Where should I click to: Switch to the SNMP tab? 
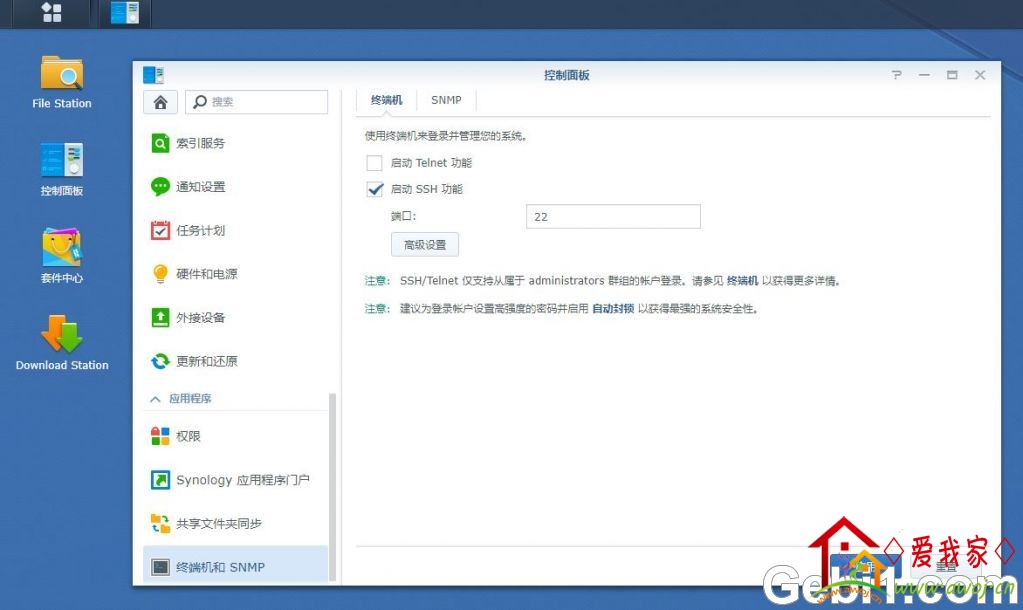[x=446, y=101]
